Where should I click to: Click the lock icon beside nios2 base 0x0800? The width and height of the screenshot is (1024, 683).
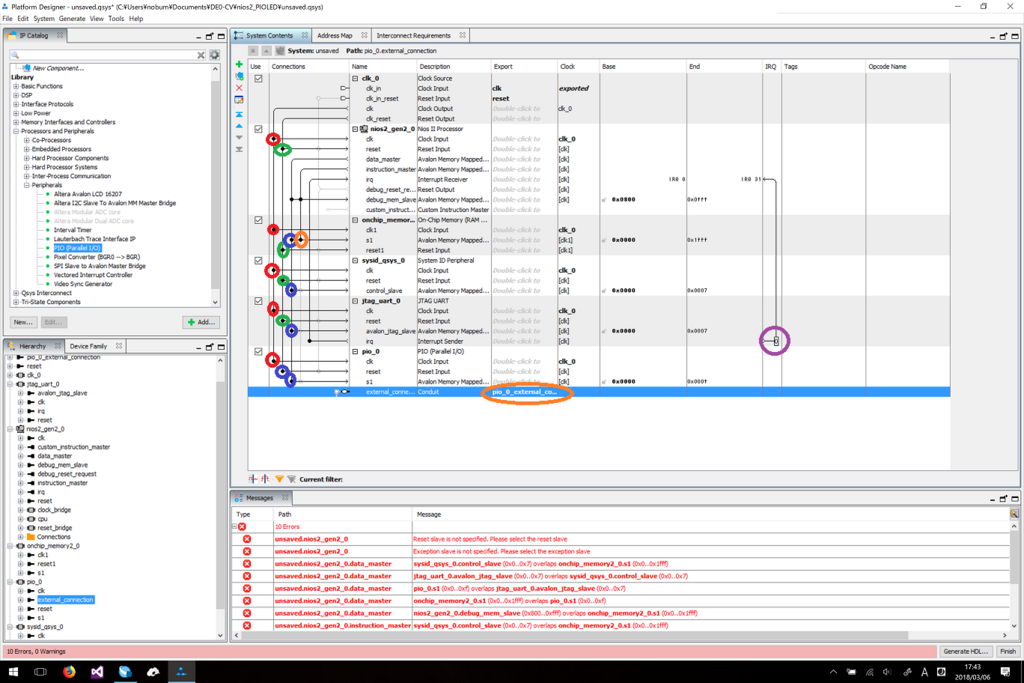[x=604, y=200]
